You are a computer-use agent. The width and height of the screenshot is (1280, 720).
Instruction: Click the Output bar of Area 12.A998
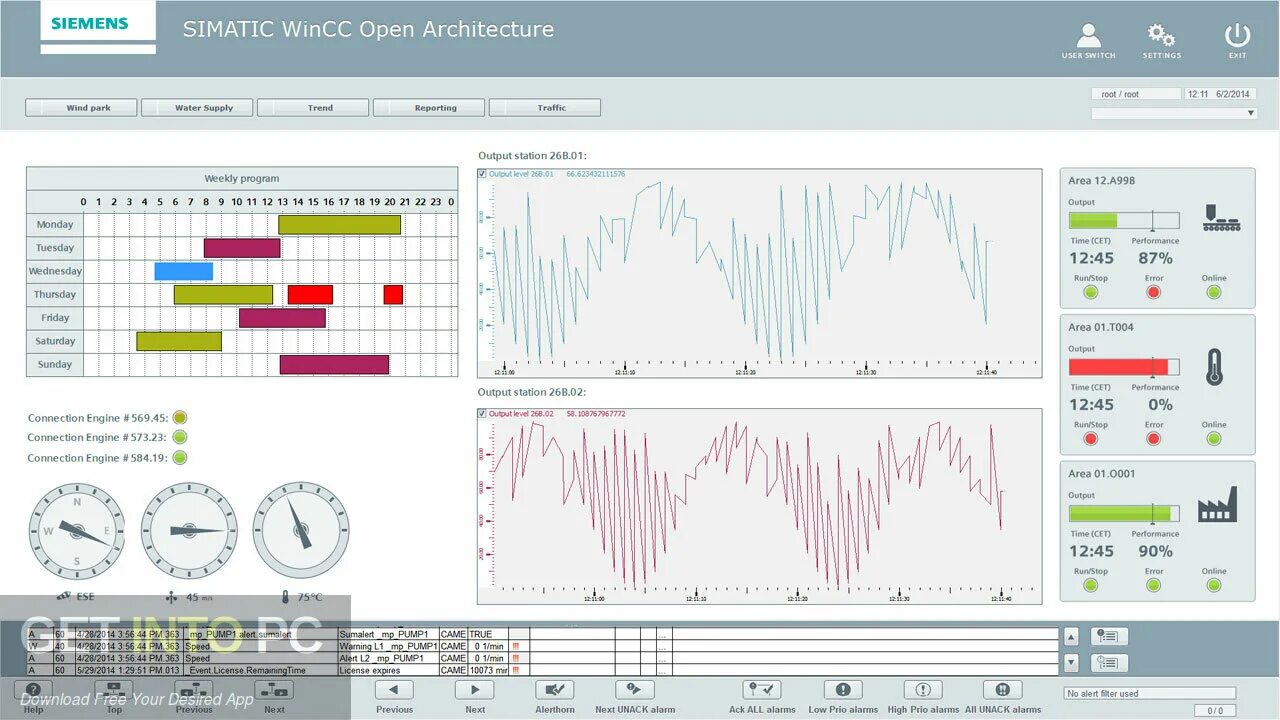[1124, 220]
